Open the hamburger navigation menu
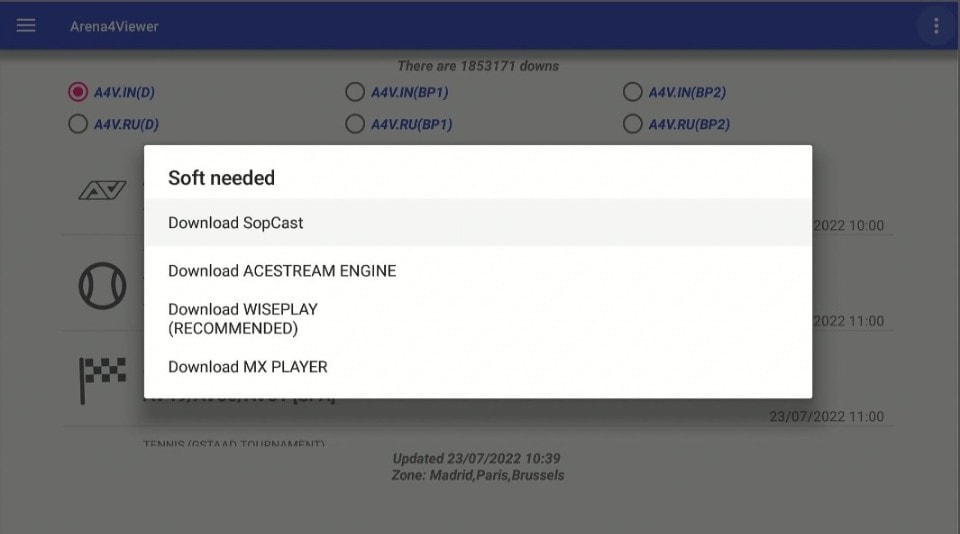Image resolution: width=960 pixels, height=534 pixels. click(x=26, y=26)
